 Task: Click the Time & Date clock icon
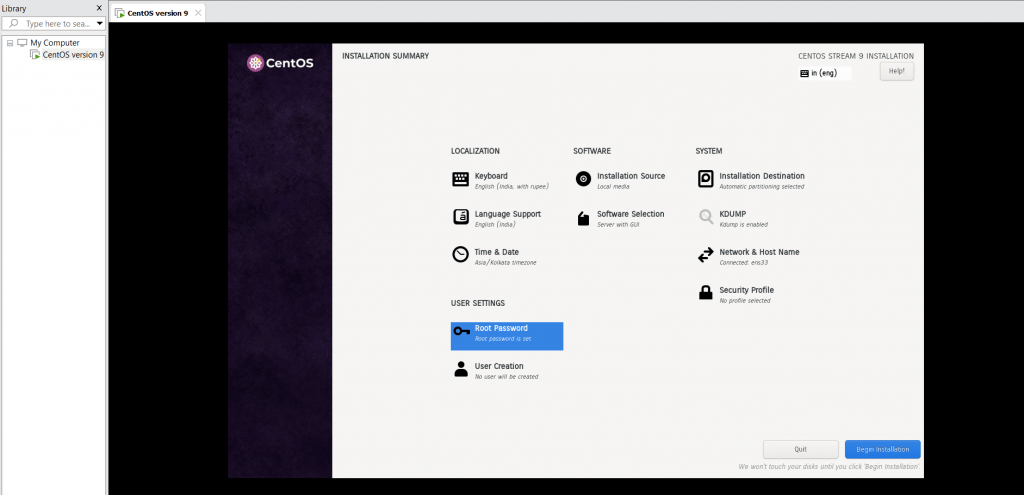[460, 255]
